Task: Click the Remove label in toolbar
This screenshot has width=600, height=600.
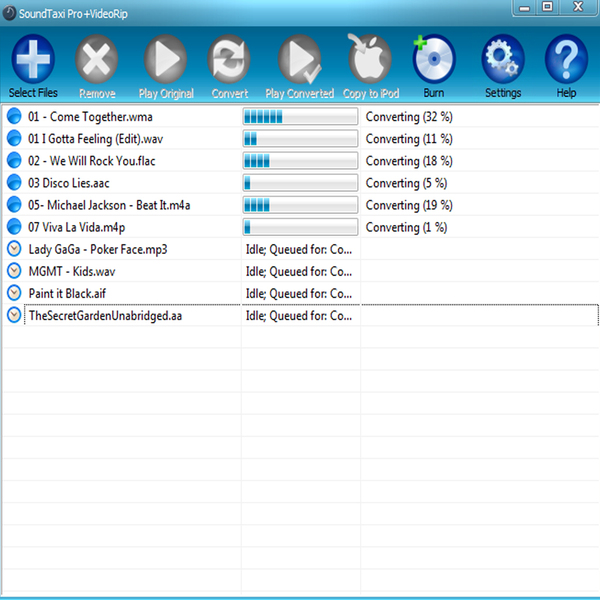Action: pos(97,93)
